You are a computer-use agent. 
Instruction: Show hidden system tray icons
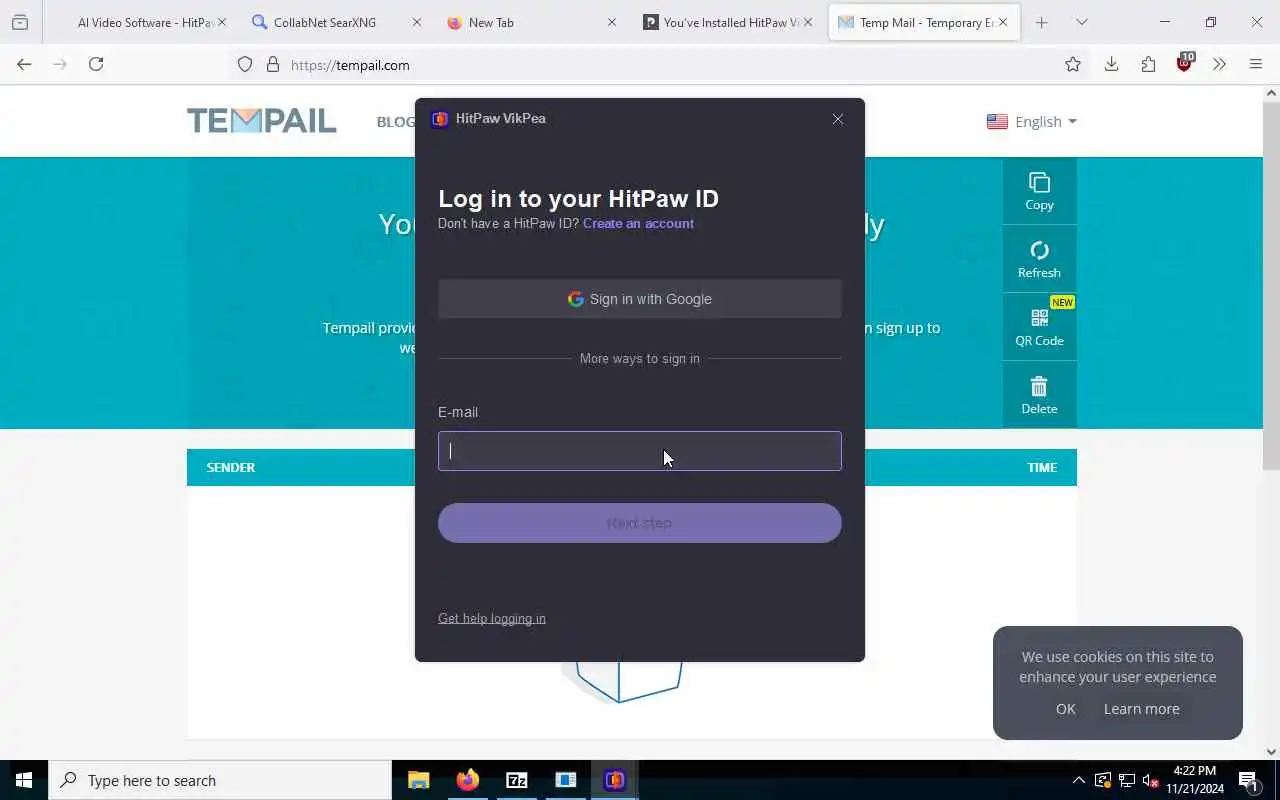(1078, 780)
